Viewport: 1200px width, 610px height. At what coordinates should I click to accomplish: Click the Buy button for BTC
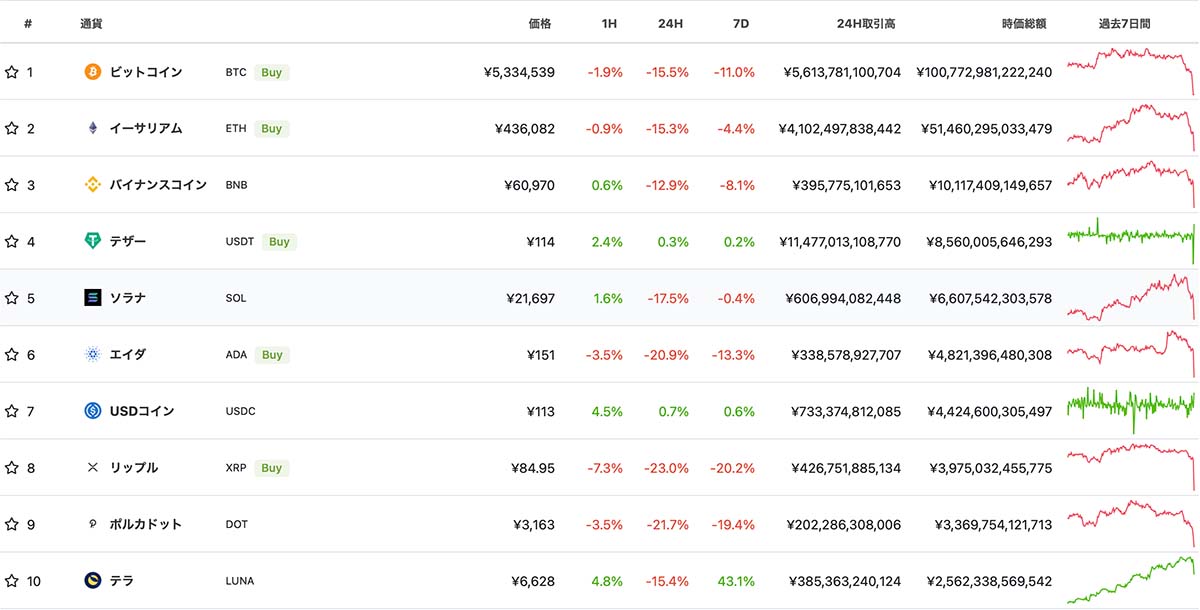pyautogui.click(x=272, y=72)
